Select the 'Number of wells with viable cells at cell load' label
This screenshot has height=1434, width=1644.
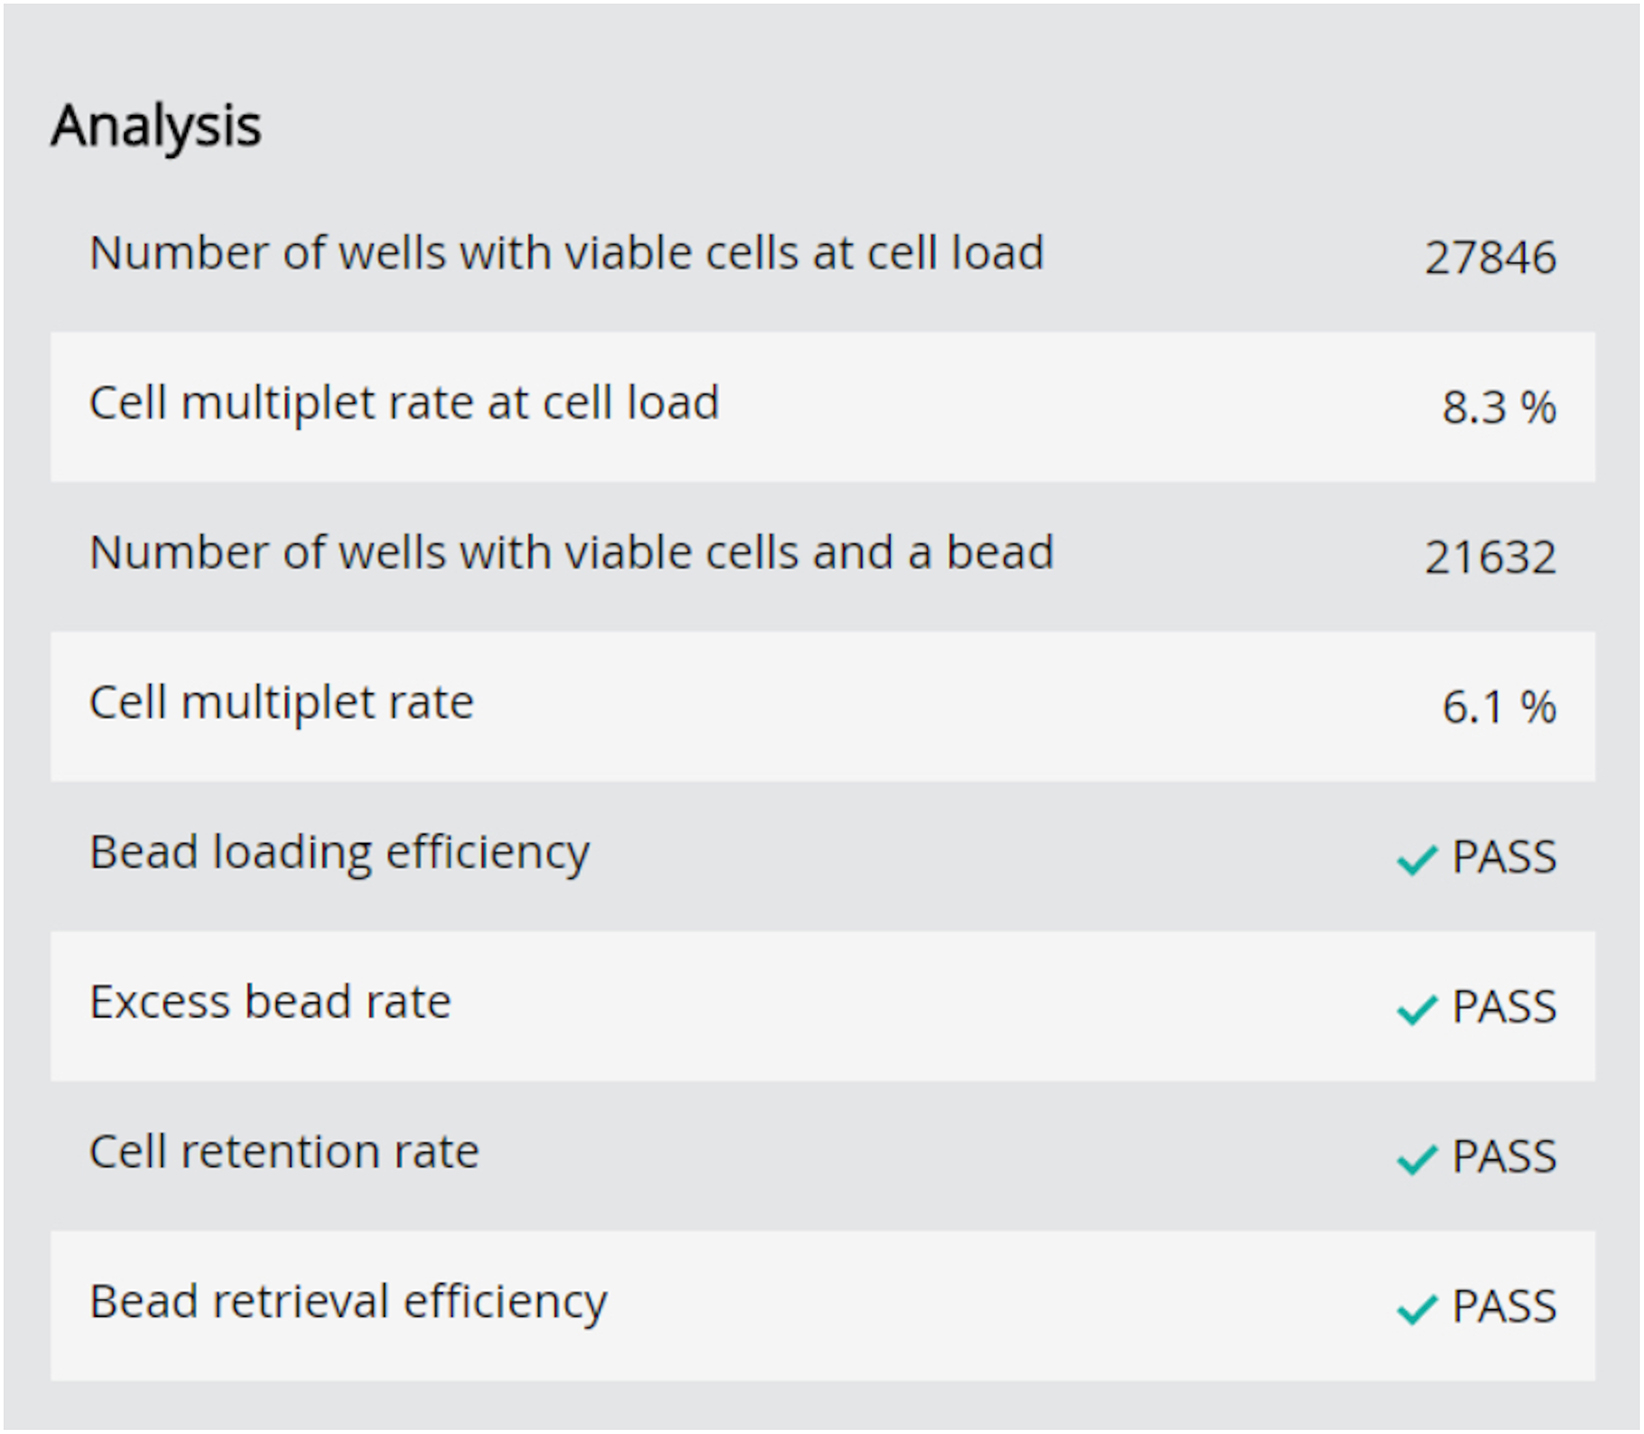tap(566, 253)
